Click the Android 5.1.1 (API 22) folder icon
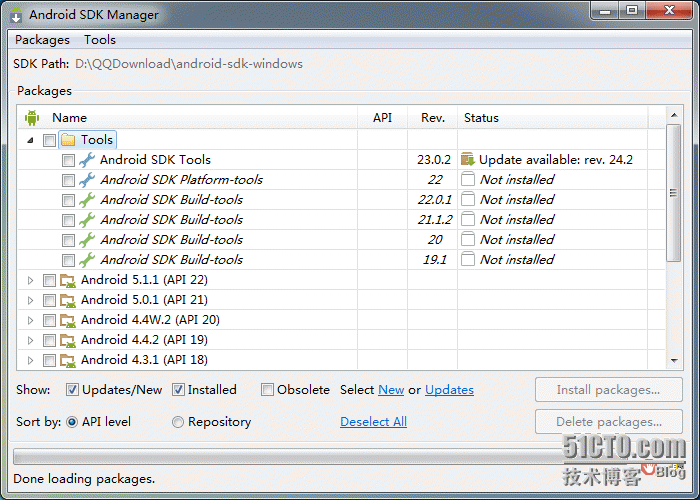This screenshot has width=700, height=500. (68, 280)
